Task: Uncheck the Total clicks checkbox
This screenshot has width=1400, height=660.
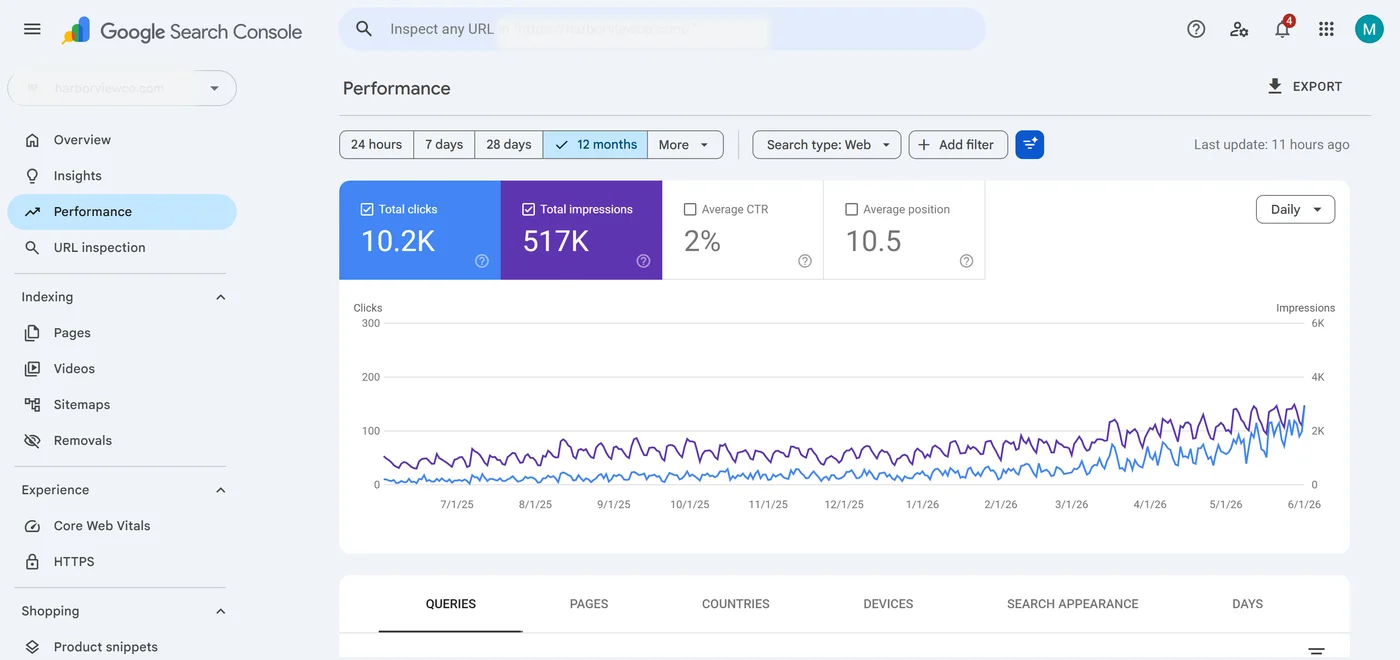Action: click(x=366, y=210)
